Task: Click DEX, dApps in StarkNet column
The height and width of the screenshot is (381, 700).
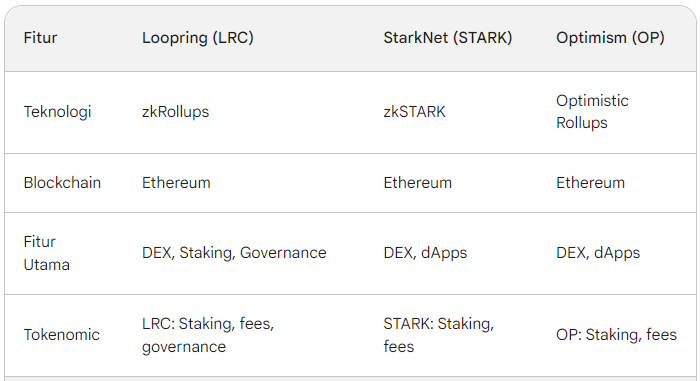Action: coord(425,253)
